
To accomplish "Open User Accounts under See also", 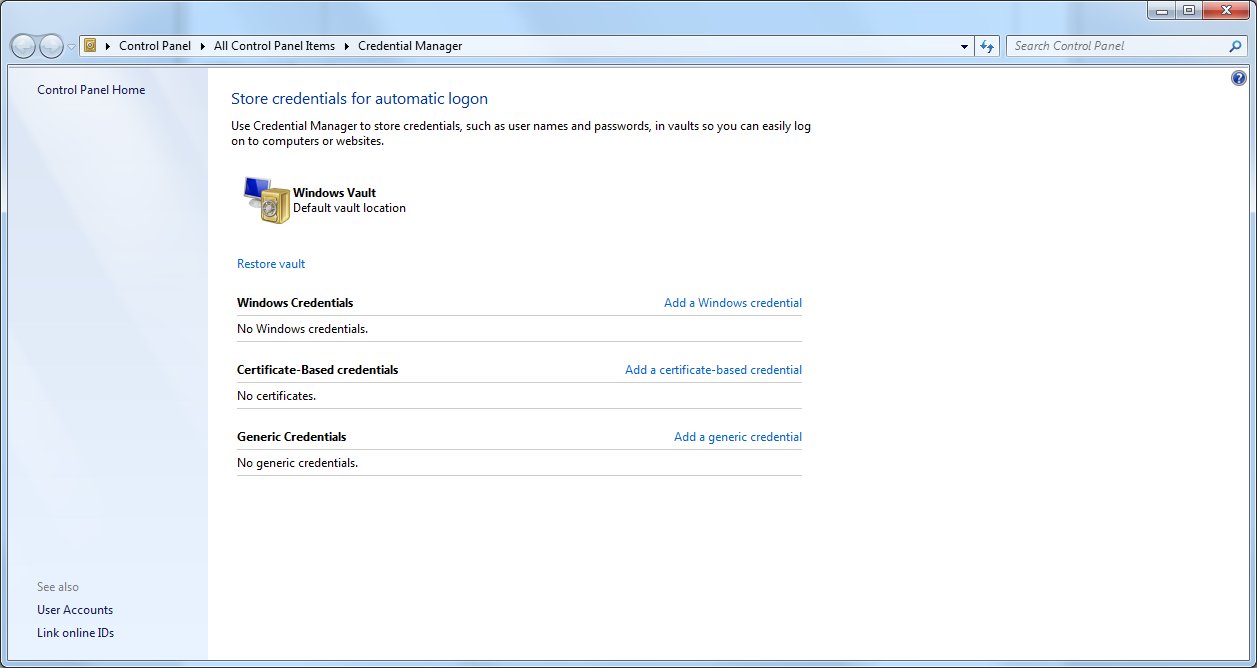I will [75, 610].
